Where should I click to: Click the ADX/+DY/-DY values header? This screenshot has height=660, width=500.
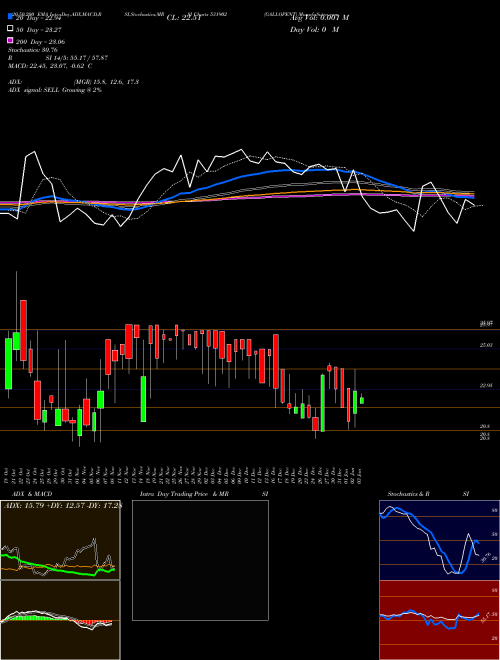point(61,505)
